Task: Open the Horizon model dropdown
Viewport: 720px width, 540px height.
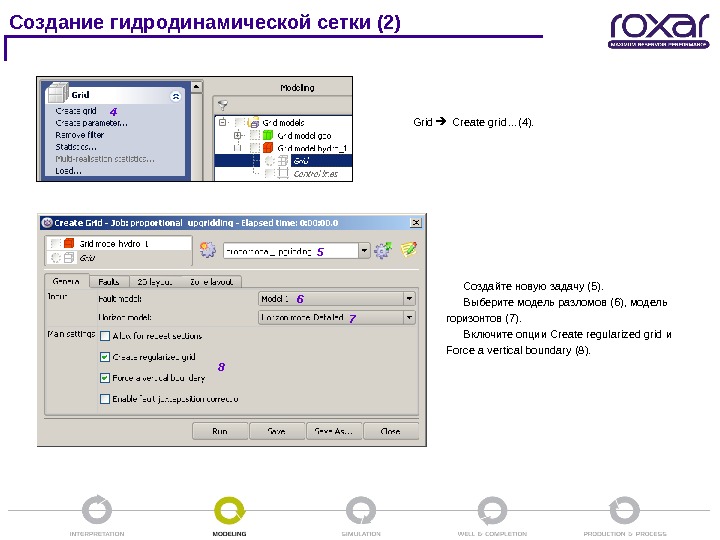Action: pos(337,318)
